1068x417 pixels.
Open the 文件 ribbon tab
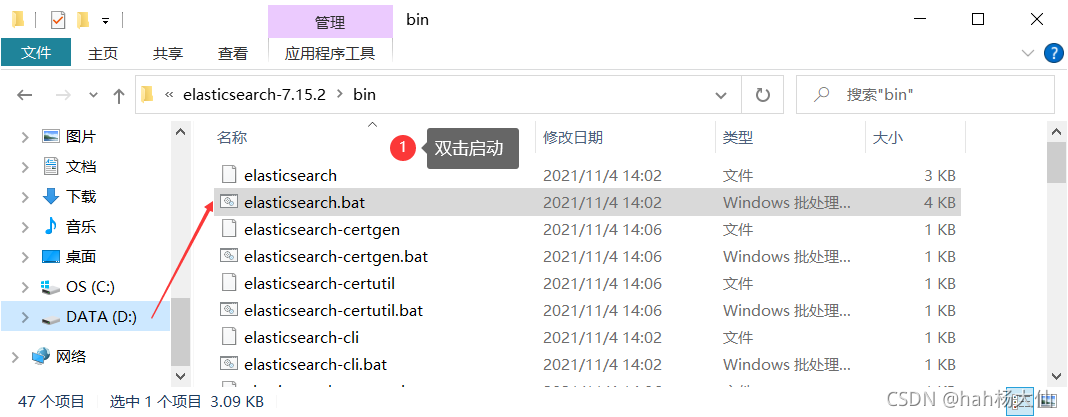pyautogui.click(x=36, y=52)
